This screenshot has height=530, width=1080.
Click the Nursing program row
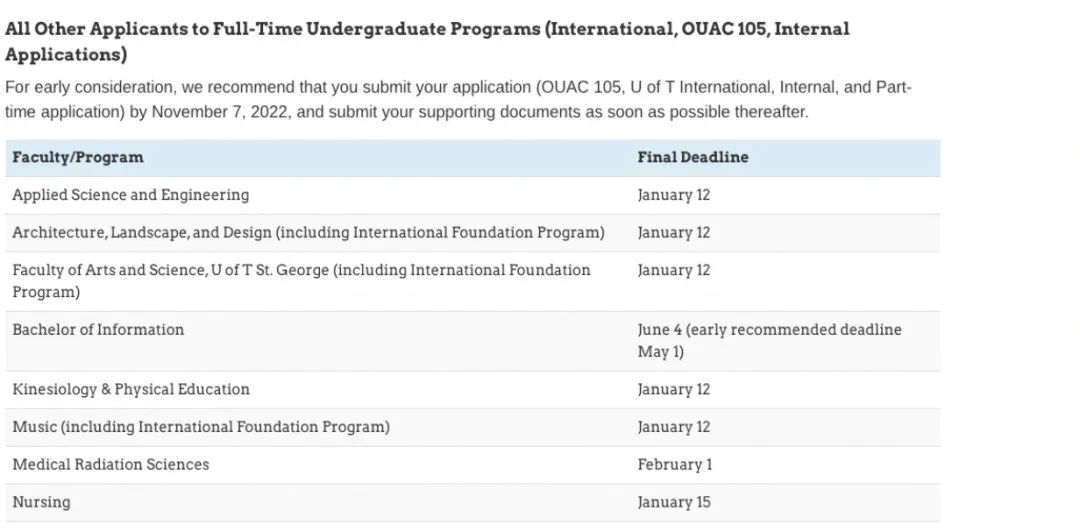click(41, 502)
